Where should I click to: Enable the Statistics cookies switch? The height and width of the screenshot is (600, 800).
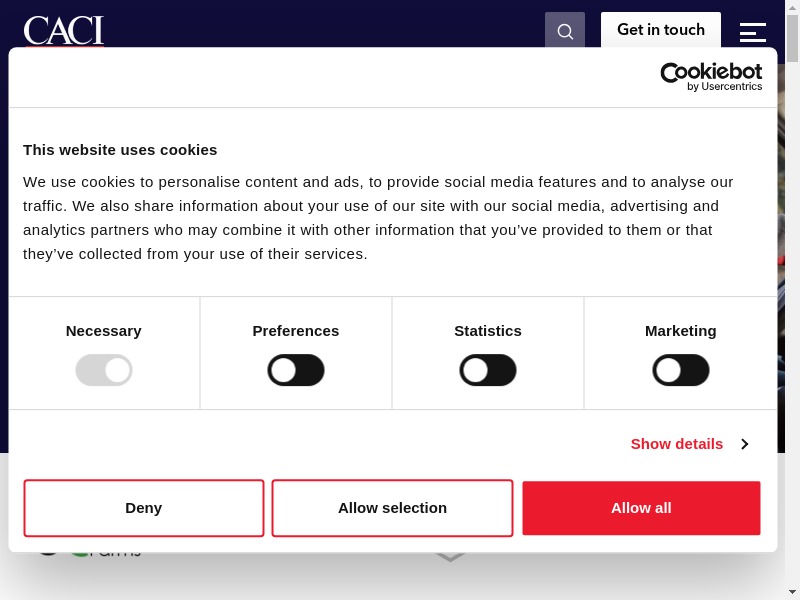click(x=488, y=370)
